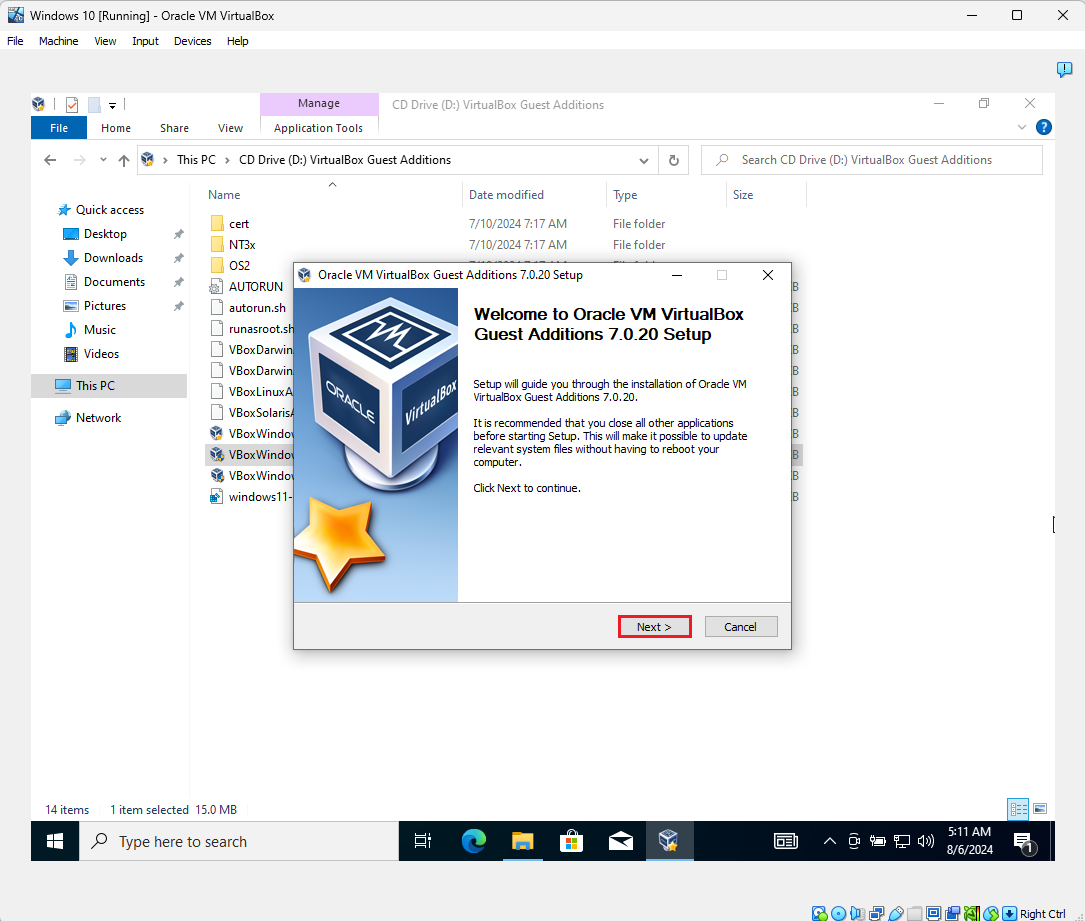This screenshot has height=921, width=1085.
Task: Open the Share tab in File Explorer
Action: pos(174,128)
